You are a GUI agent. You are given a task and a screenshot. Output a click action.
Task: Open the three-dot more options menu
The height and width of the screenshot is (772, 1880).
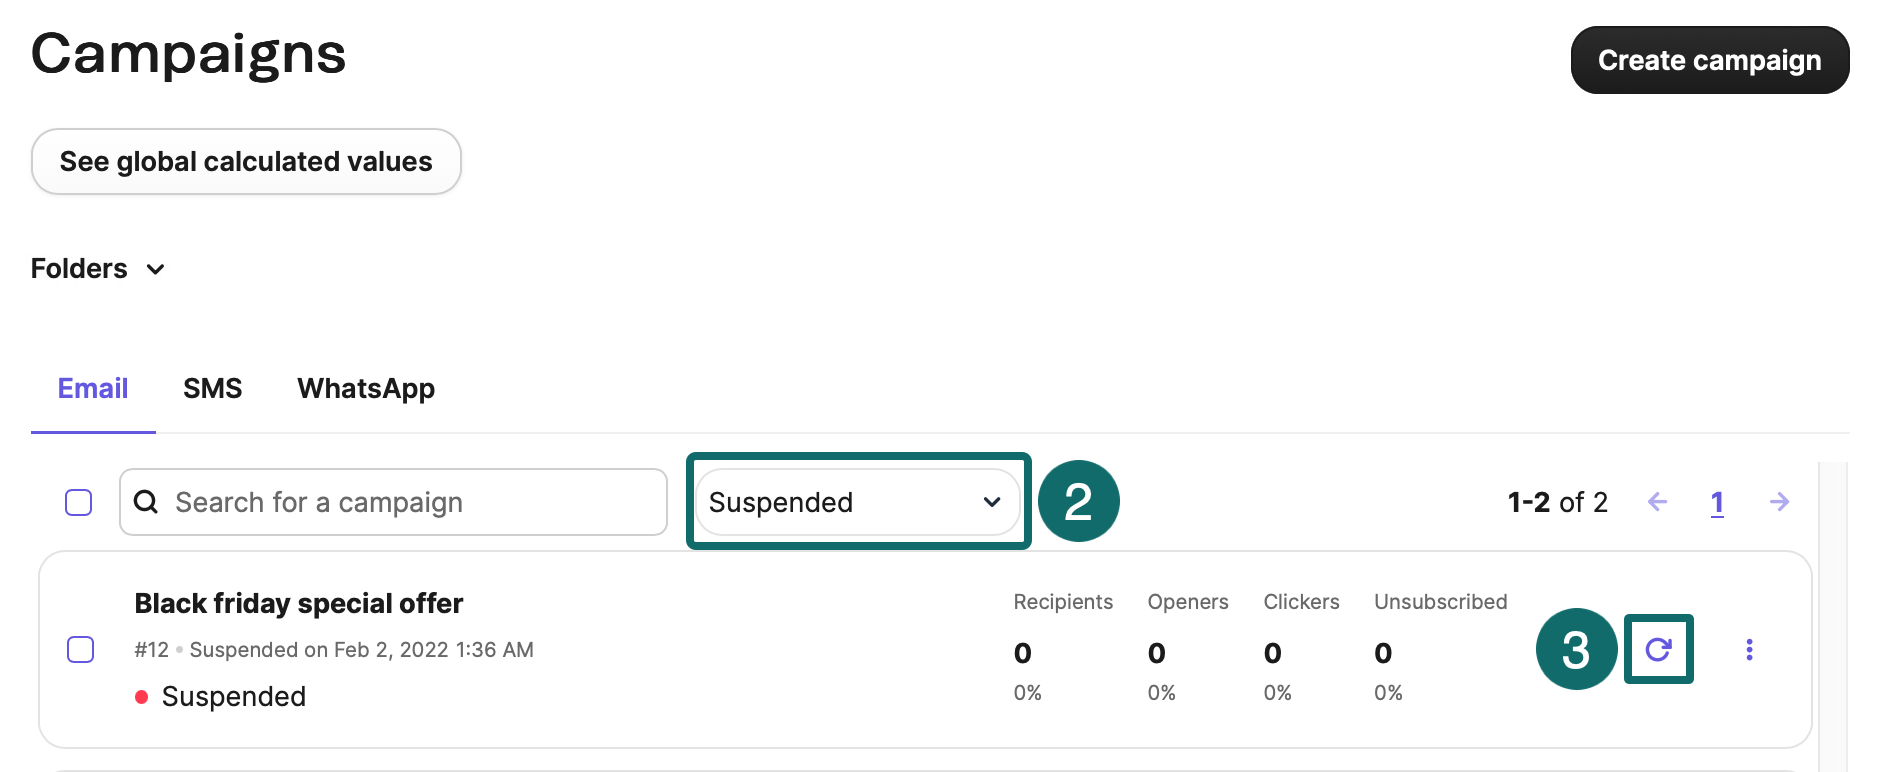click(1749, 650)
